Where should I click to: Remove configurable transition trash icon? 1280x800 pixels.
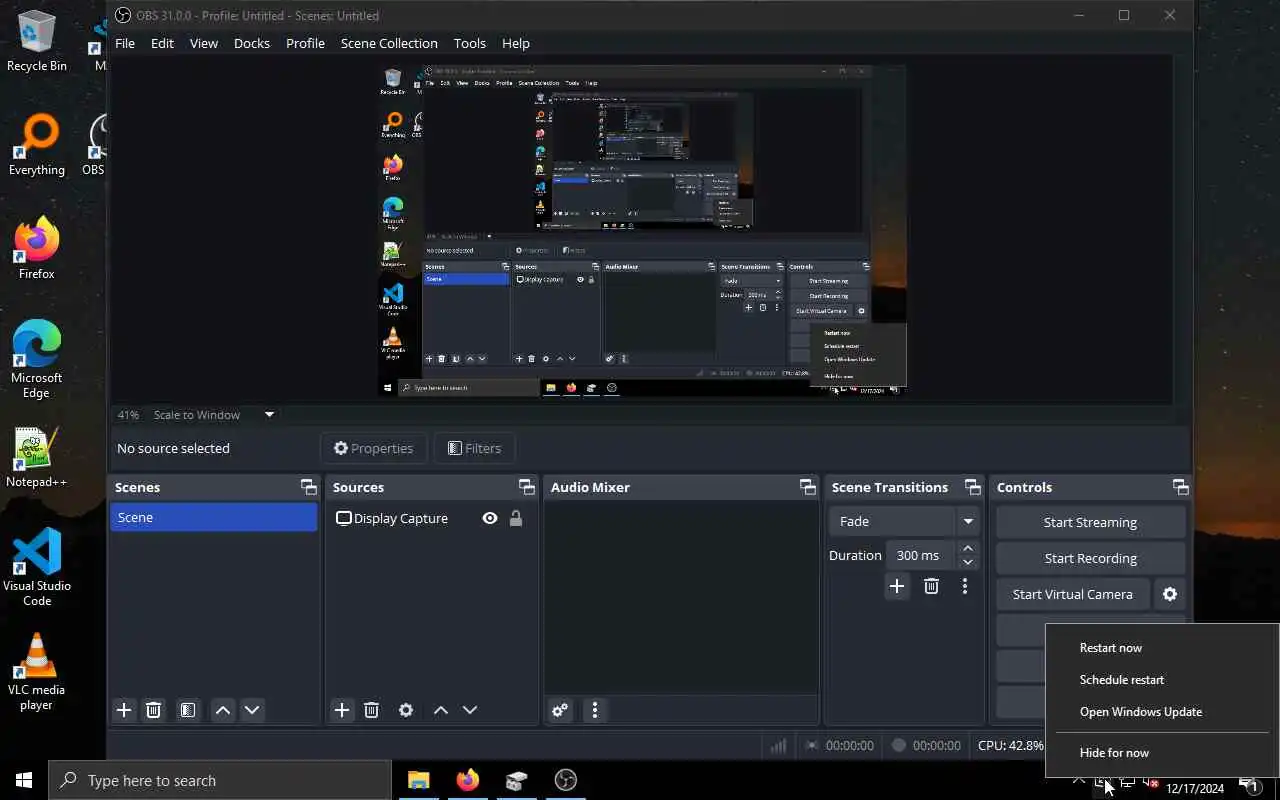click(931, 586)
